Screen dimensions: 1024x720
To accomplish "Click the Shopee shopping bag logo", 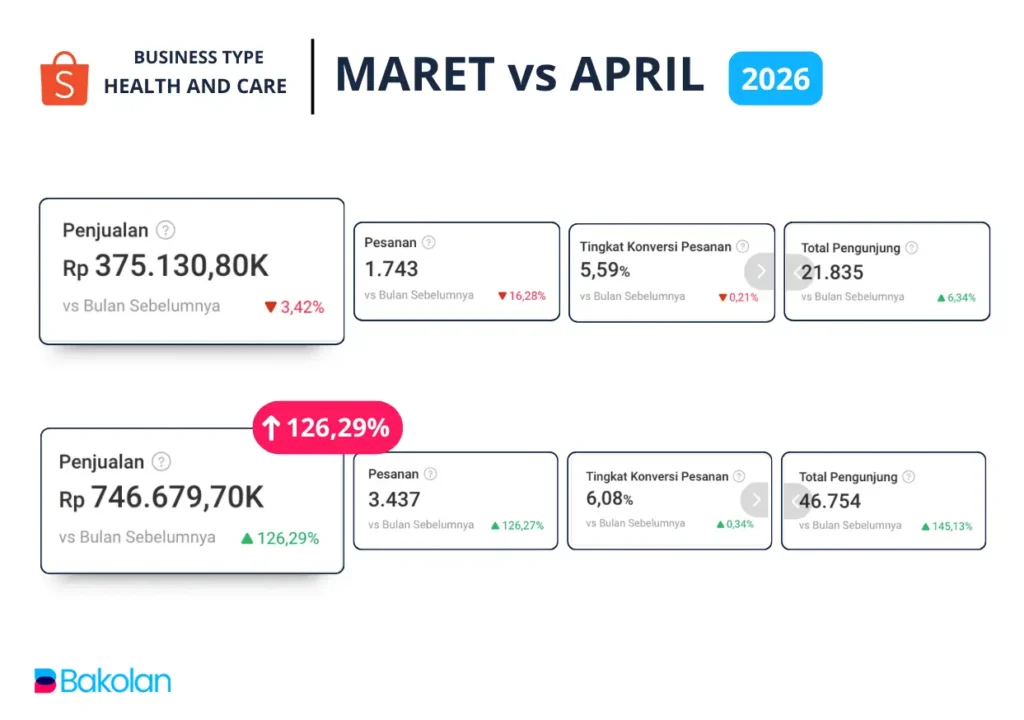I will (64, 79).
